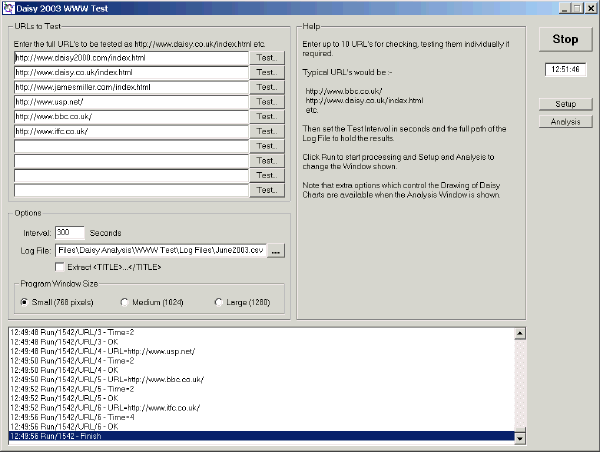Minimize the Daisy 2003 WWW Test window
600x452 pixels.
tap(565, 8)
